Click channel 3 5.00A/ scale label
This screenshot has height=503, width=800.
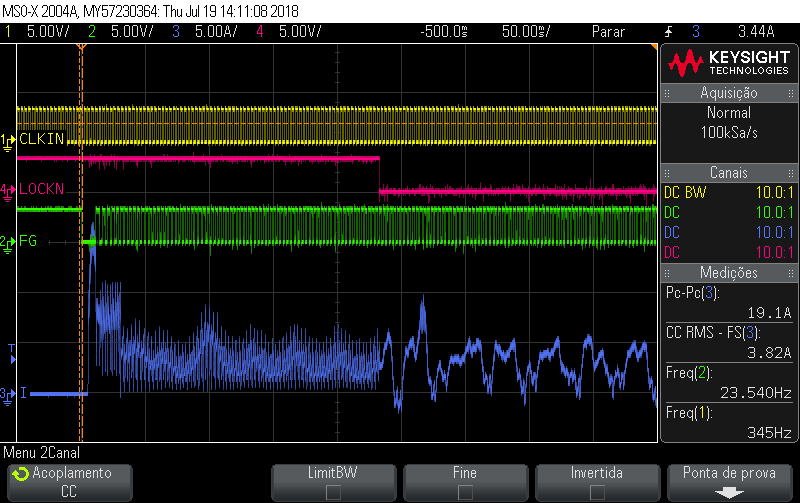[x=216, y=32]
